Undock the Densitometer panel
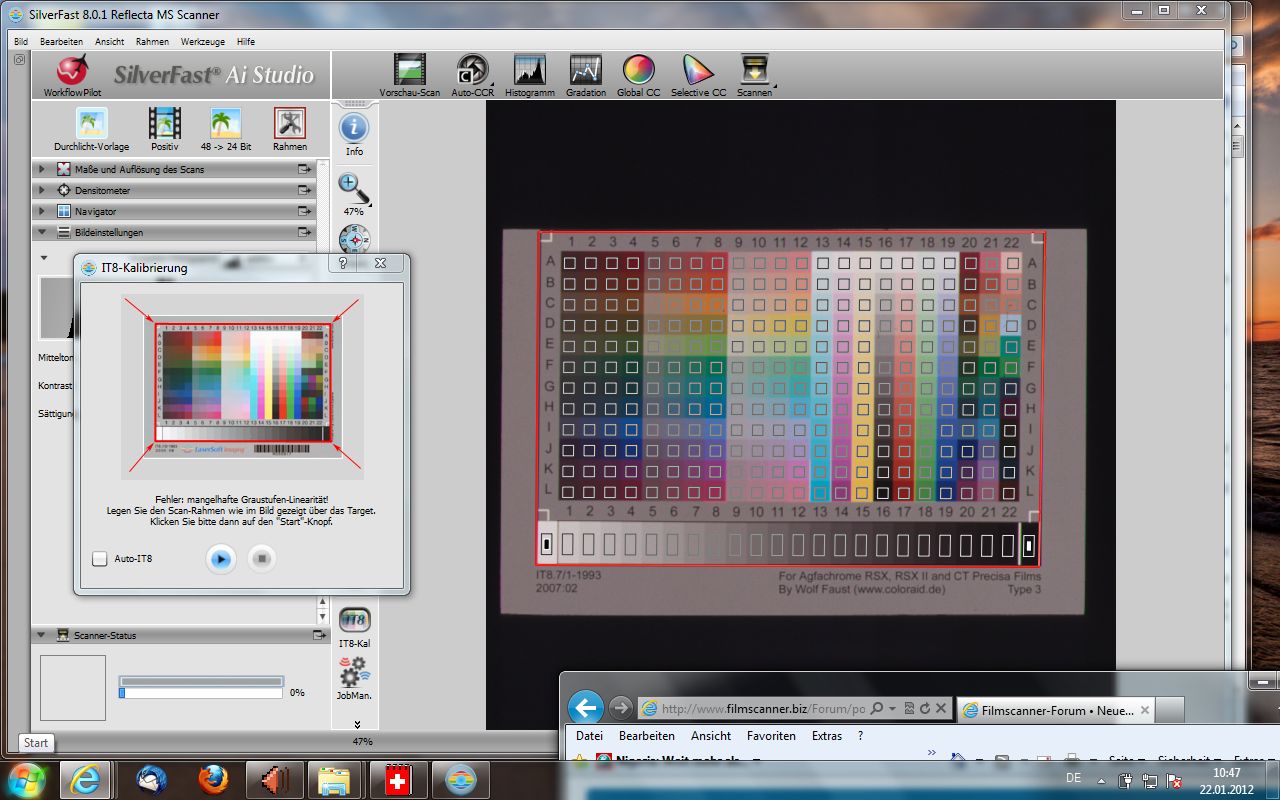 click(304, 190)
